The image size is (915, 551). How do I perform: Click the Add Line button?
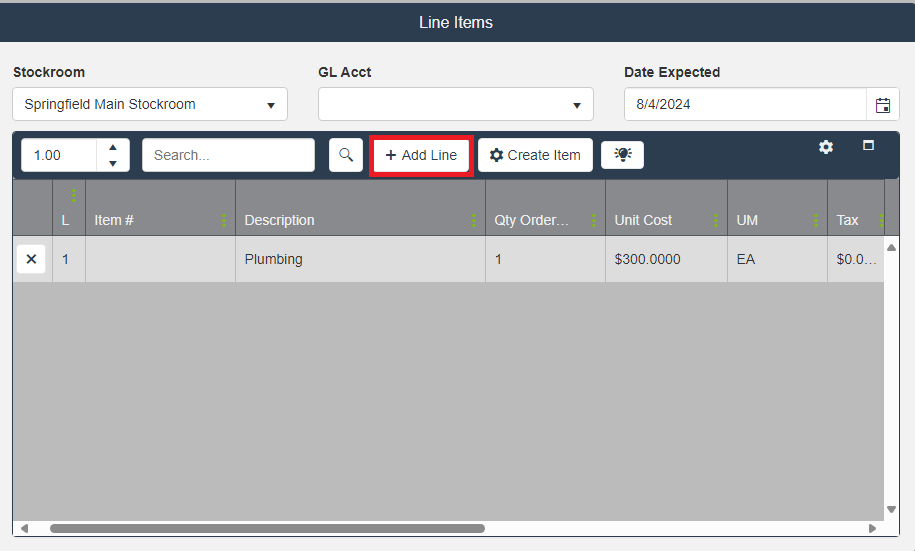tap(421, 155)
